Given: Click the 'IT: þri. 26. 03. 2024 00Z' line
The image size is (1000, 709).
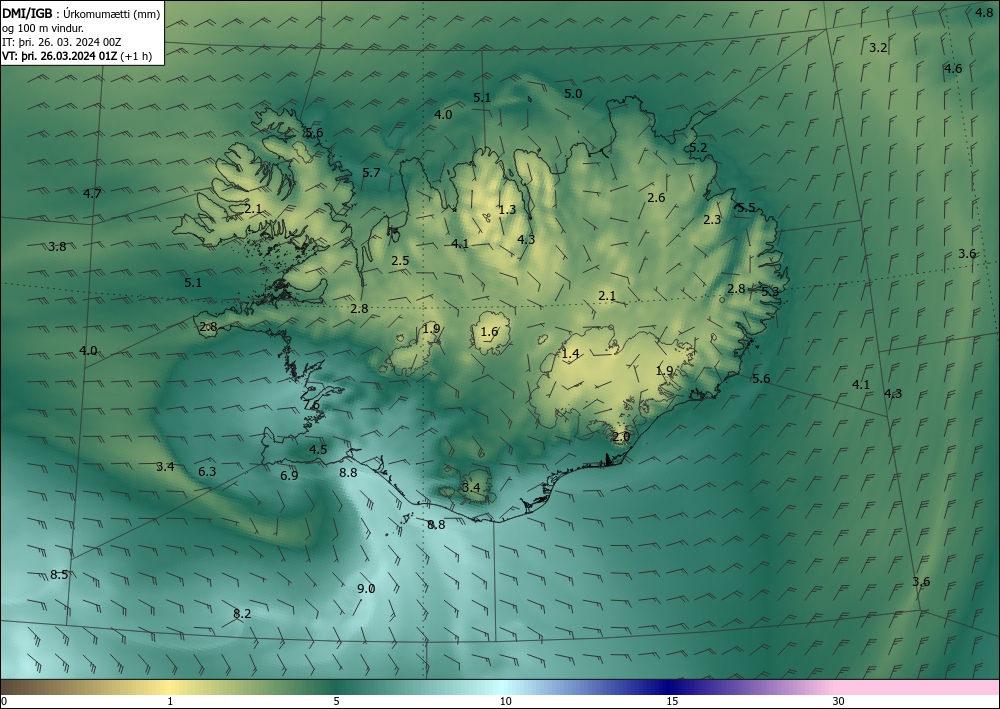Looking at the screenshot, I should pos(62,42).
